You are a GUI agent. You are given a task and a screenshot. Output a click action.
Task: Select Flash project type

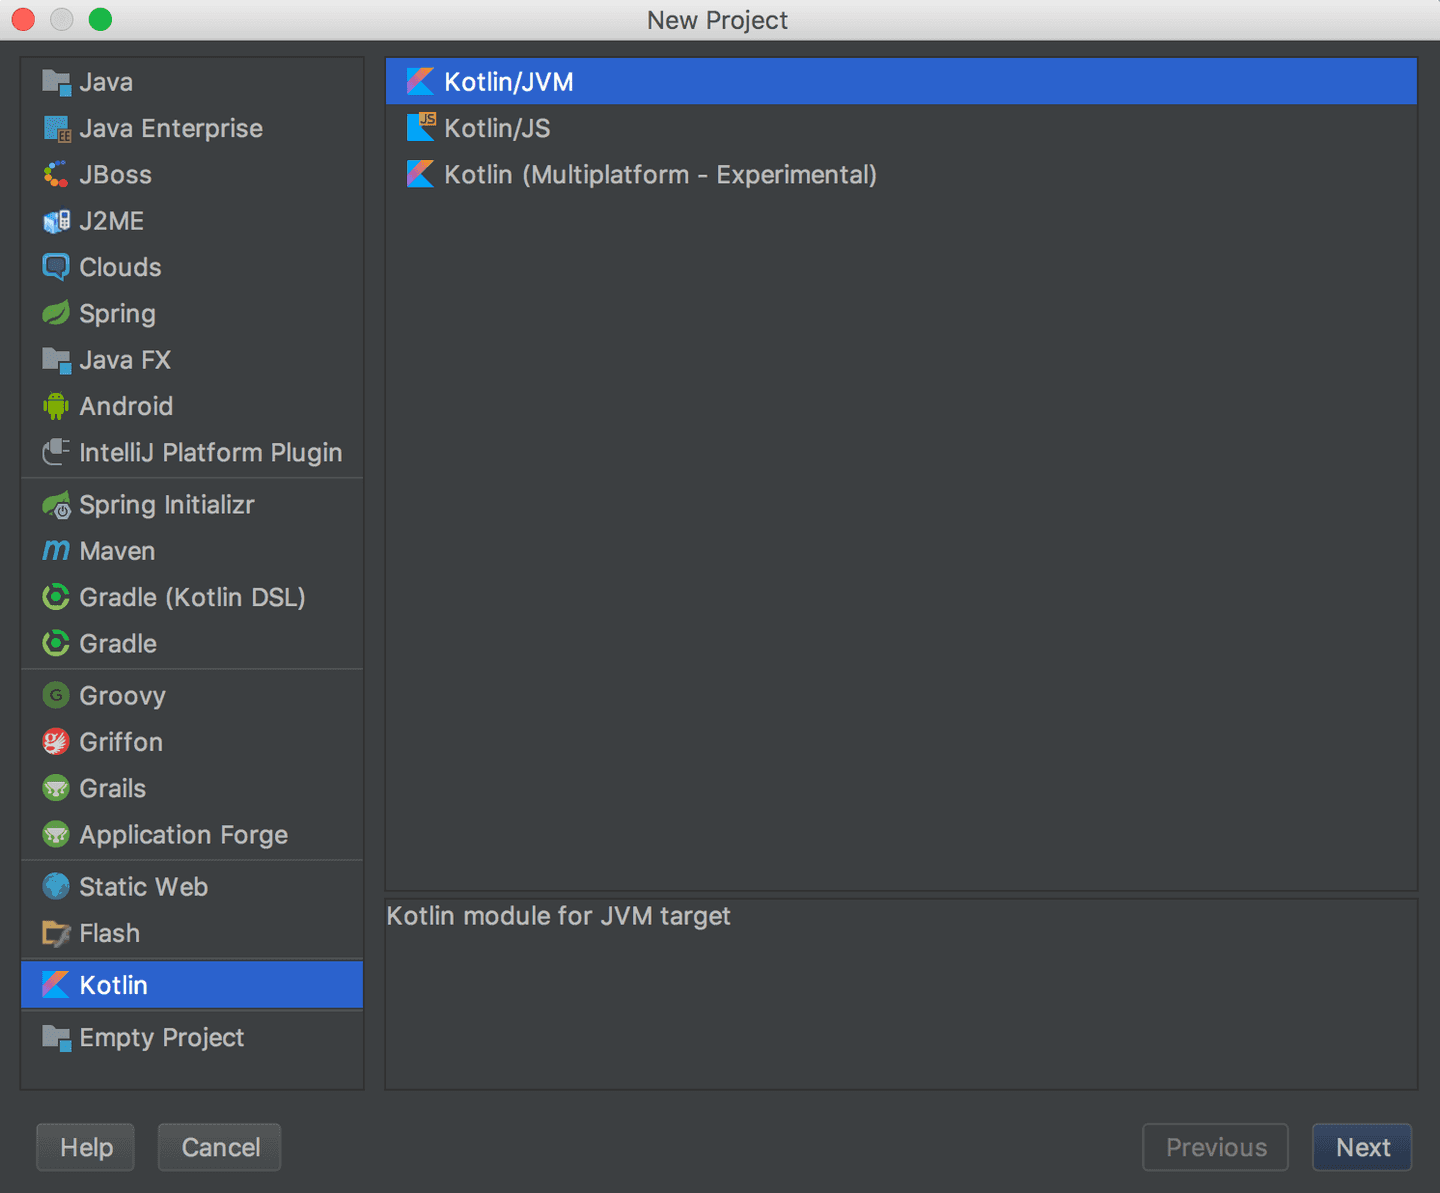click(x=110, y=933)
